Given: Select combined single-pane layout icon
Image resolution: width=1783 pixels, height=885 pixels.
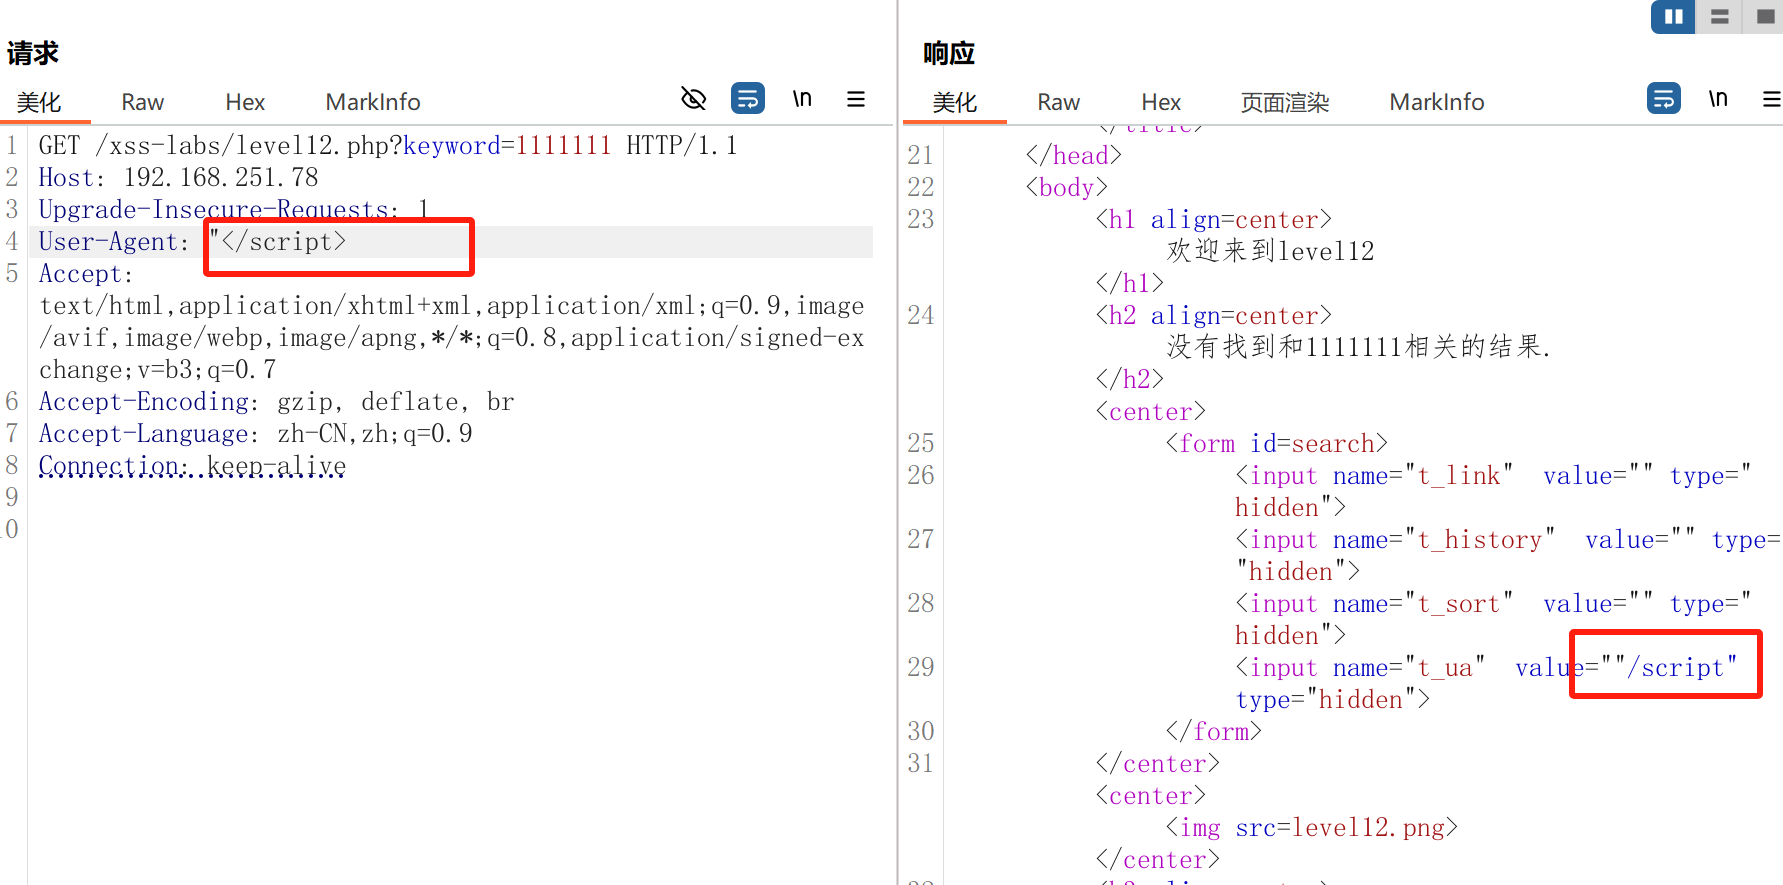Looking at the screenshot, I should coord(1764,17).
